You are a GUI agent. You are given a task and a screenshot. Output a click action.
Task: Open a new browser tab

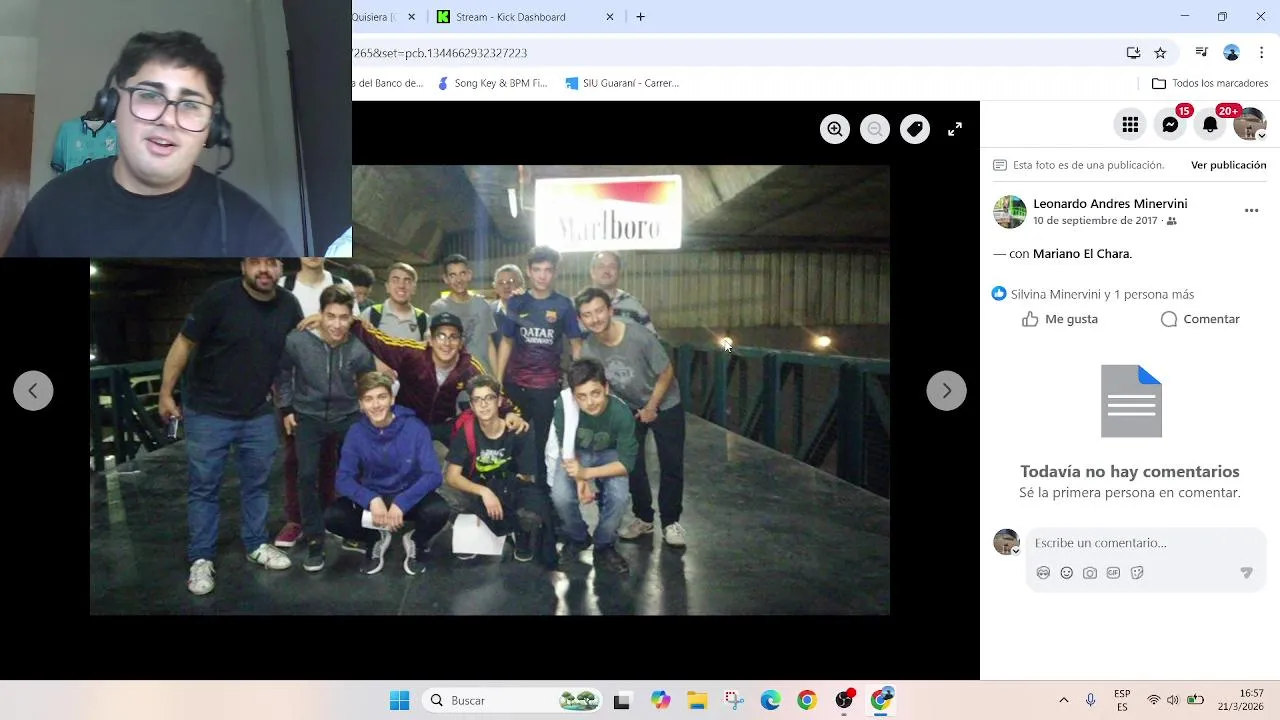[640, 17]
